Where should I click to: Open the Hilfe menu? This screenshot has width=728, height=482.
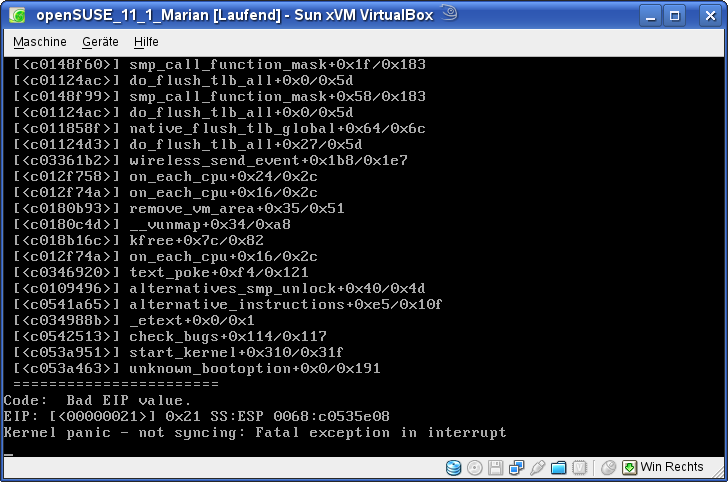146,42
